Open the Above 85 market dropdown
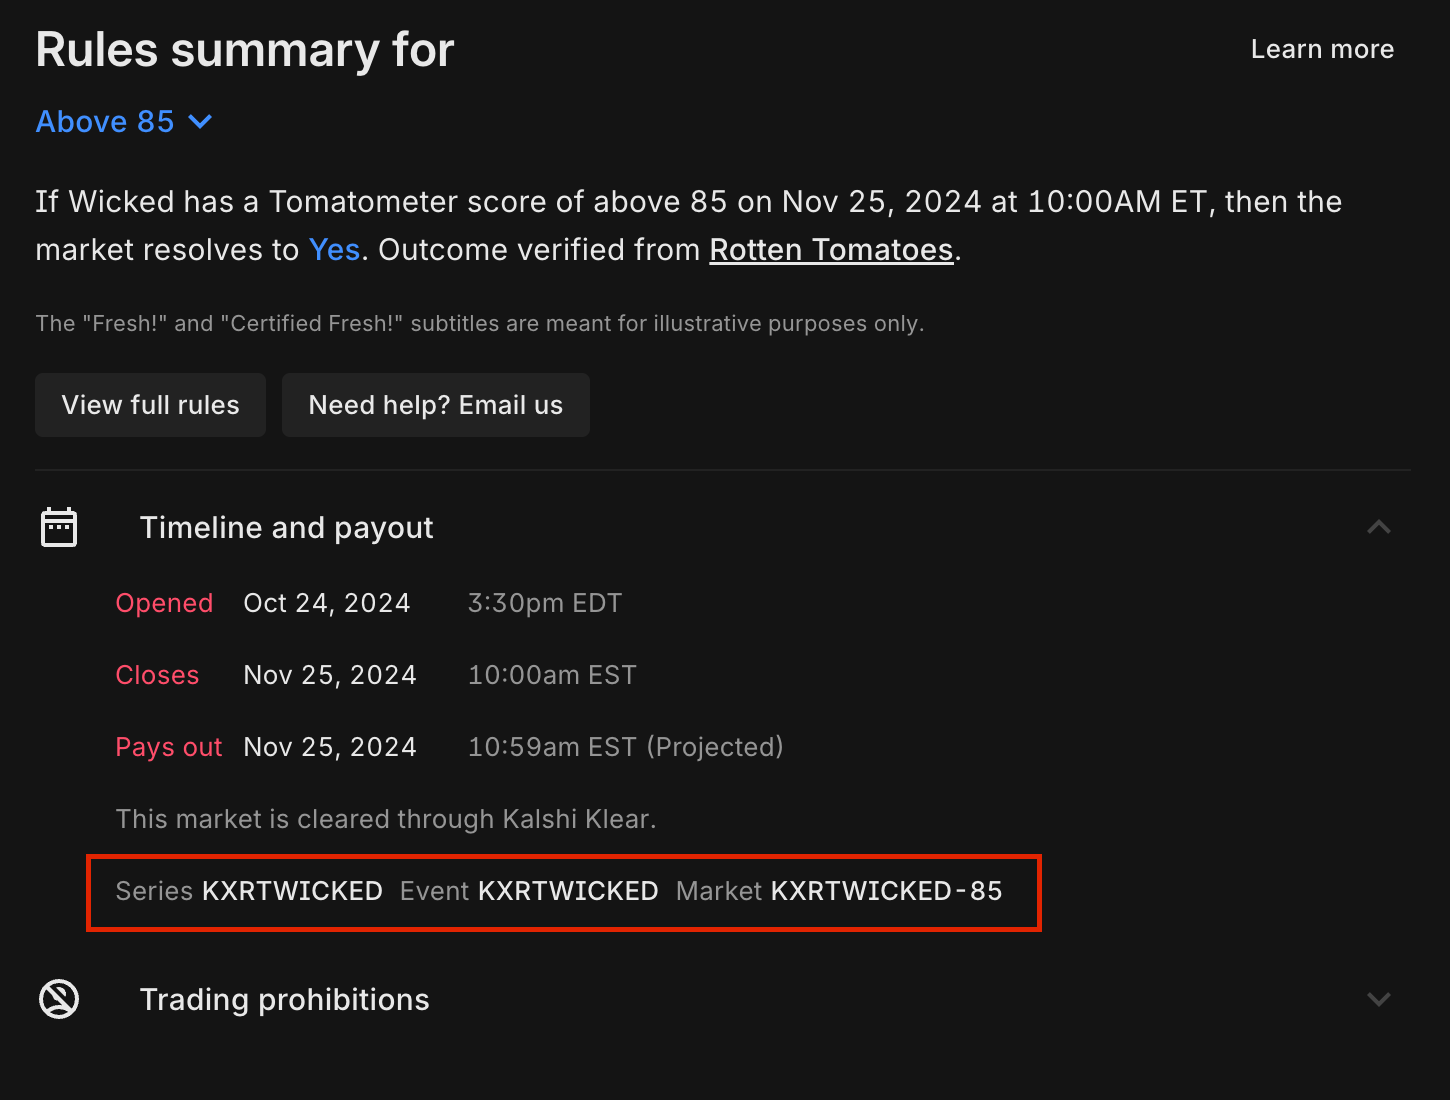This screenshot has height=1100, width=1450. pos(124,122)
